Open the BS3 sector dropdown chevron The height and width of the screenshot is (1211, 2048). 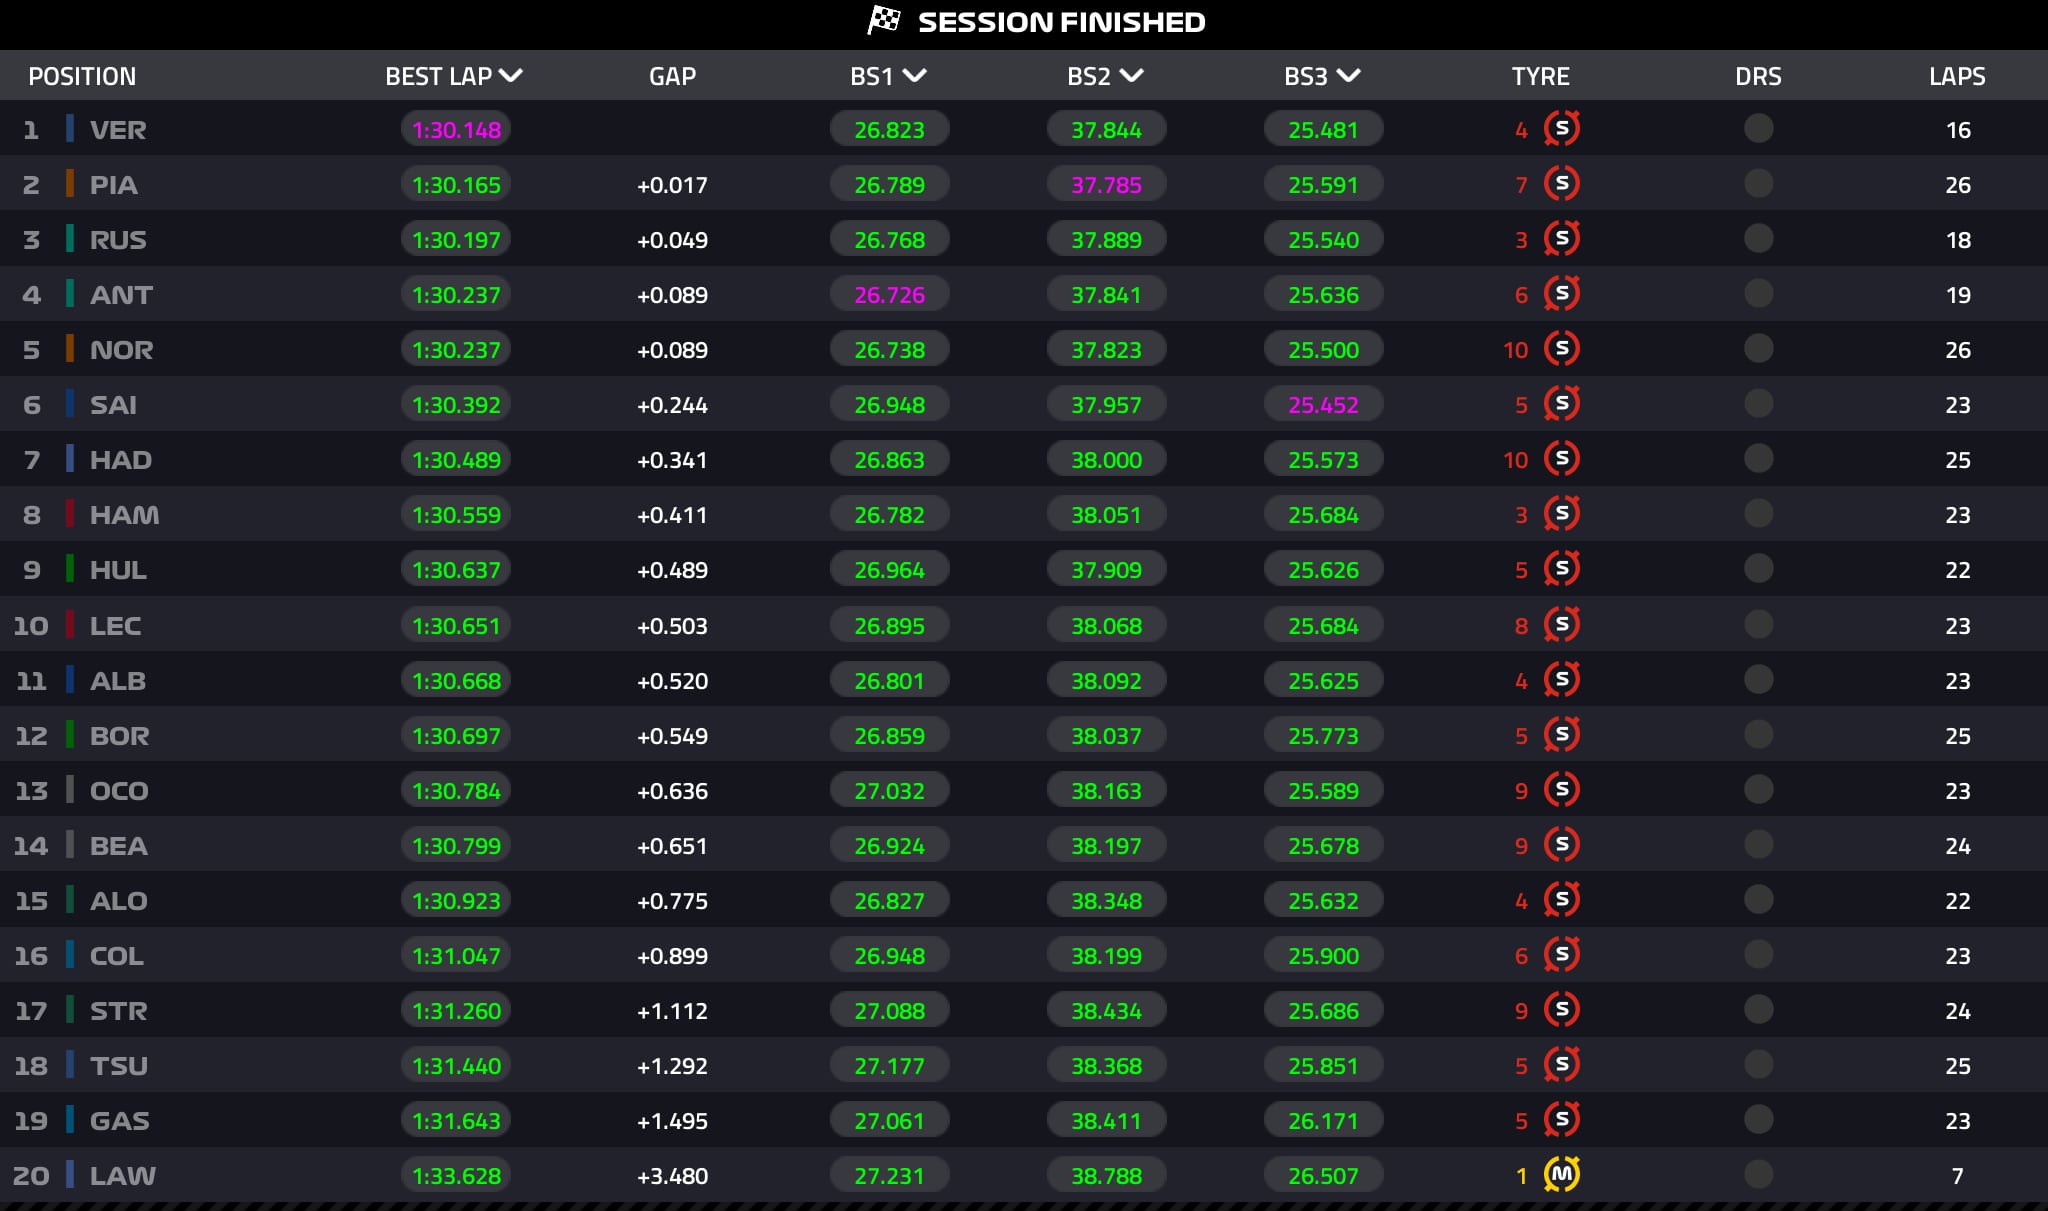click(1348, 76)
